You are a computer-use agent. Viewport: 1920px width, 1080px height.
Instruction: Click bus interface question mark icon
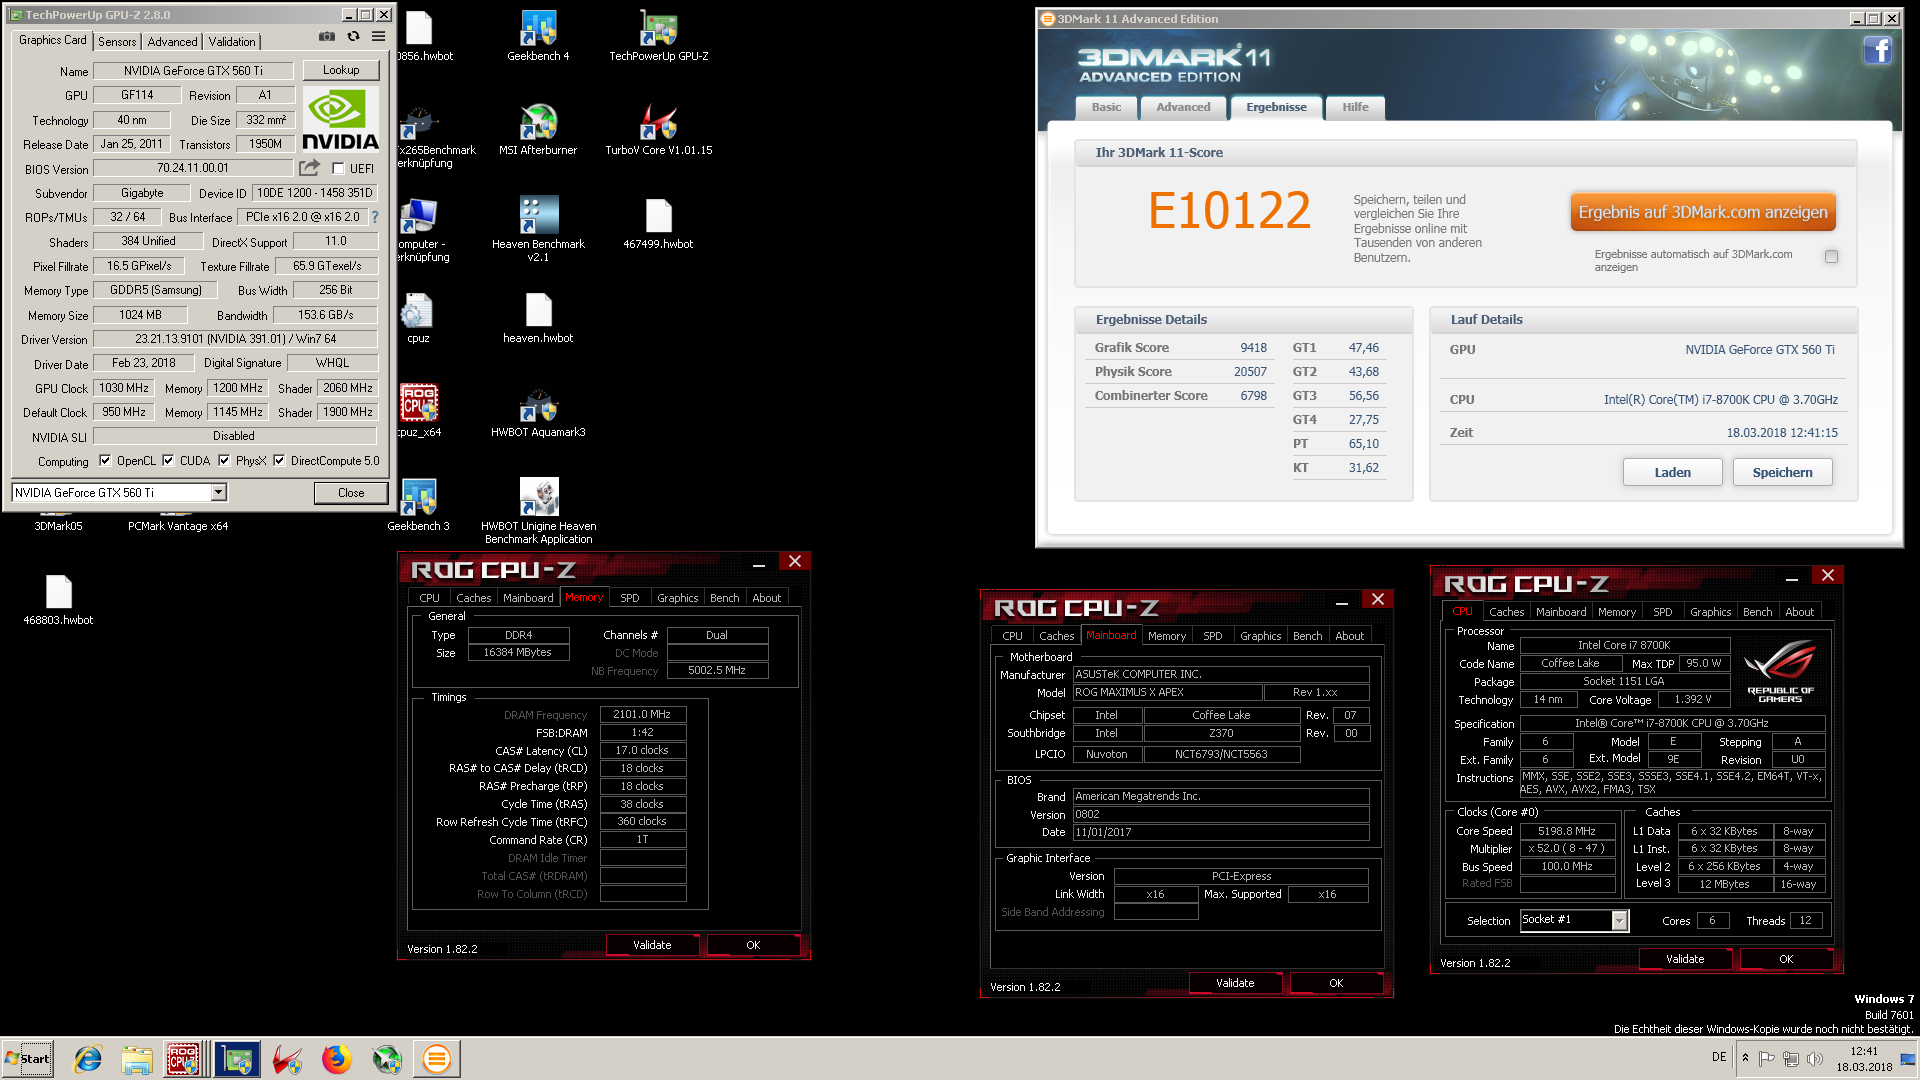point(375,217)
